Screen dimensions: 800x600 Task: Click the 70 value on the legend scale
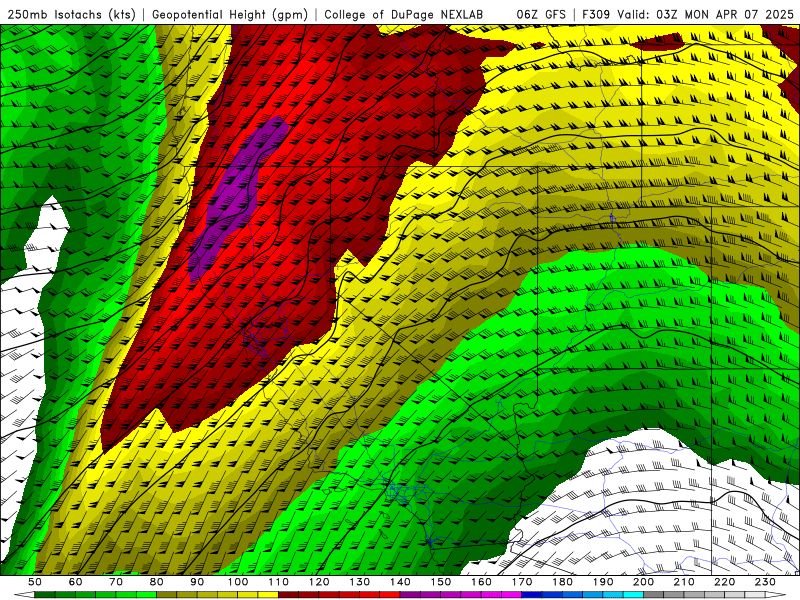coord(116,582)
